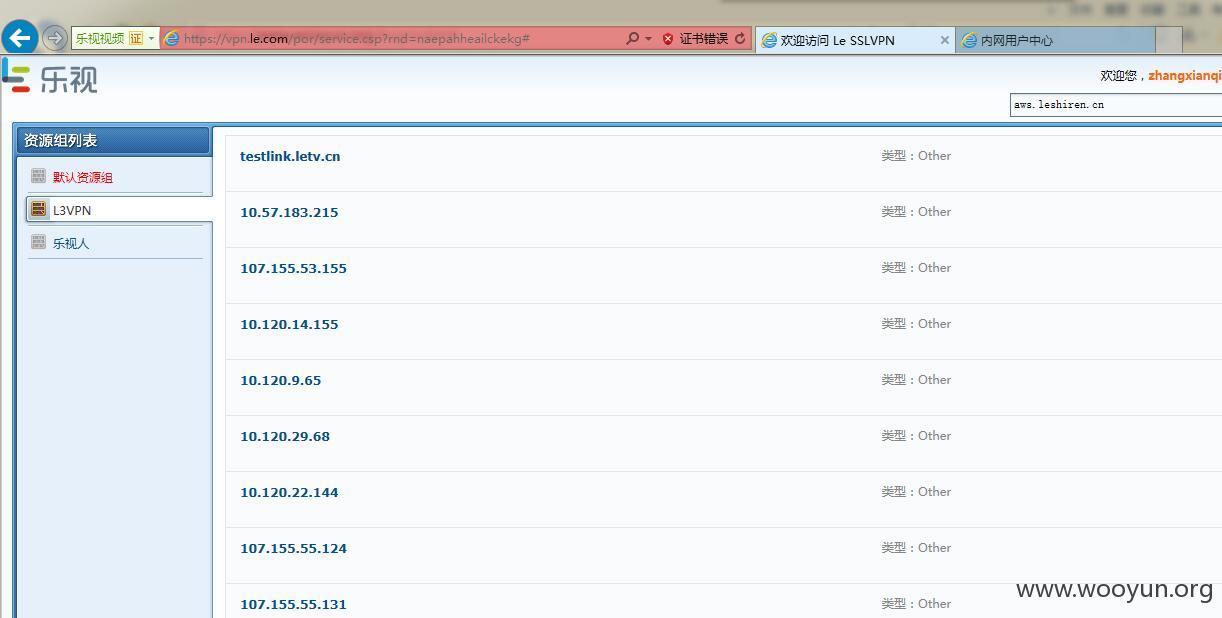The height and width of the screenshot is (618, 1222).
Task: Open the address bar search dropdown arrow
Action: [648, 39]
